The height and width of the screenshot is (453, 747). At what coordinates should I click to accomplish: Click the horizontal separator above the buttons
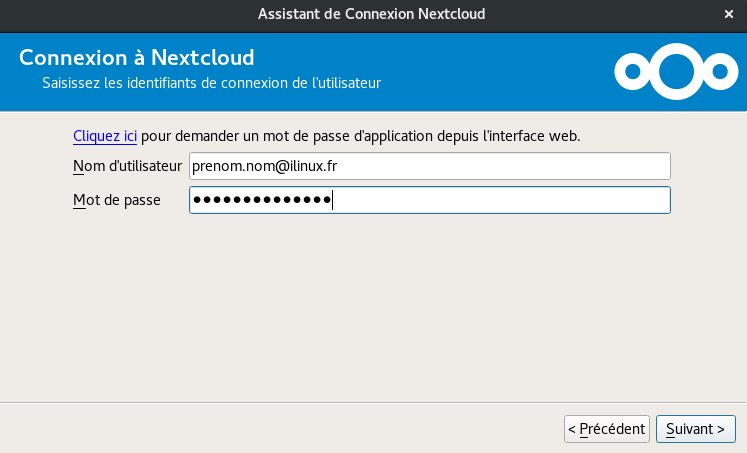373,403
